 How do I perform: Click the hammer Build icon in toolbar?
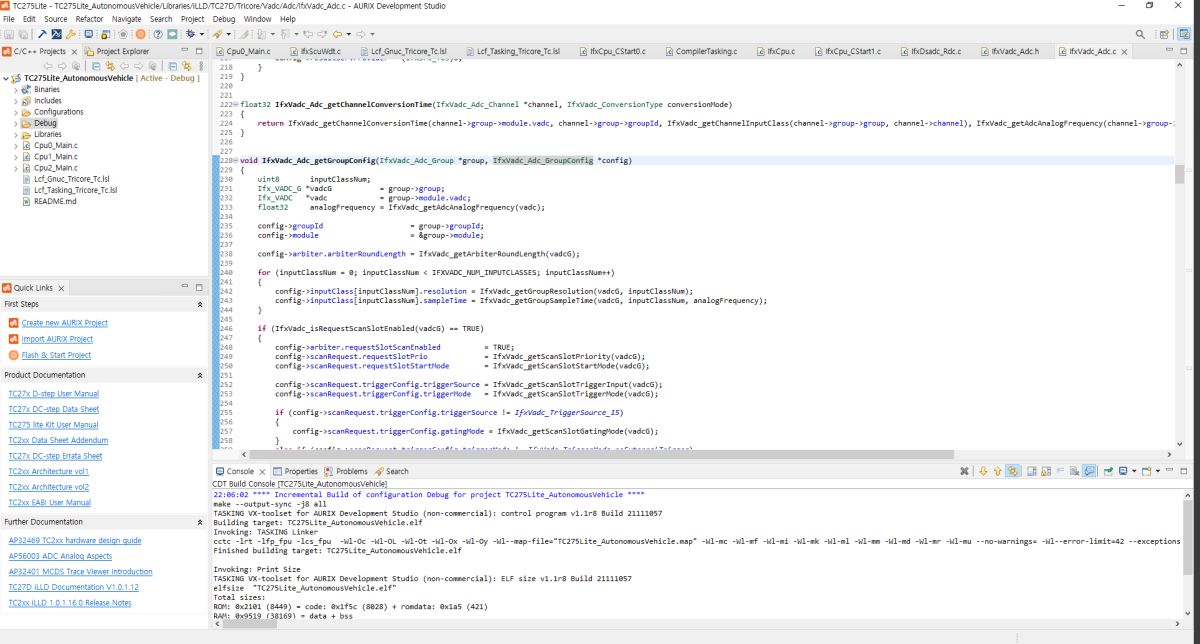(x=42, y=34)
